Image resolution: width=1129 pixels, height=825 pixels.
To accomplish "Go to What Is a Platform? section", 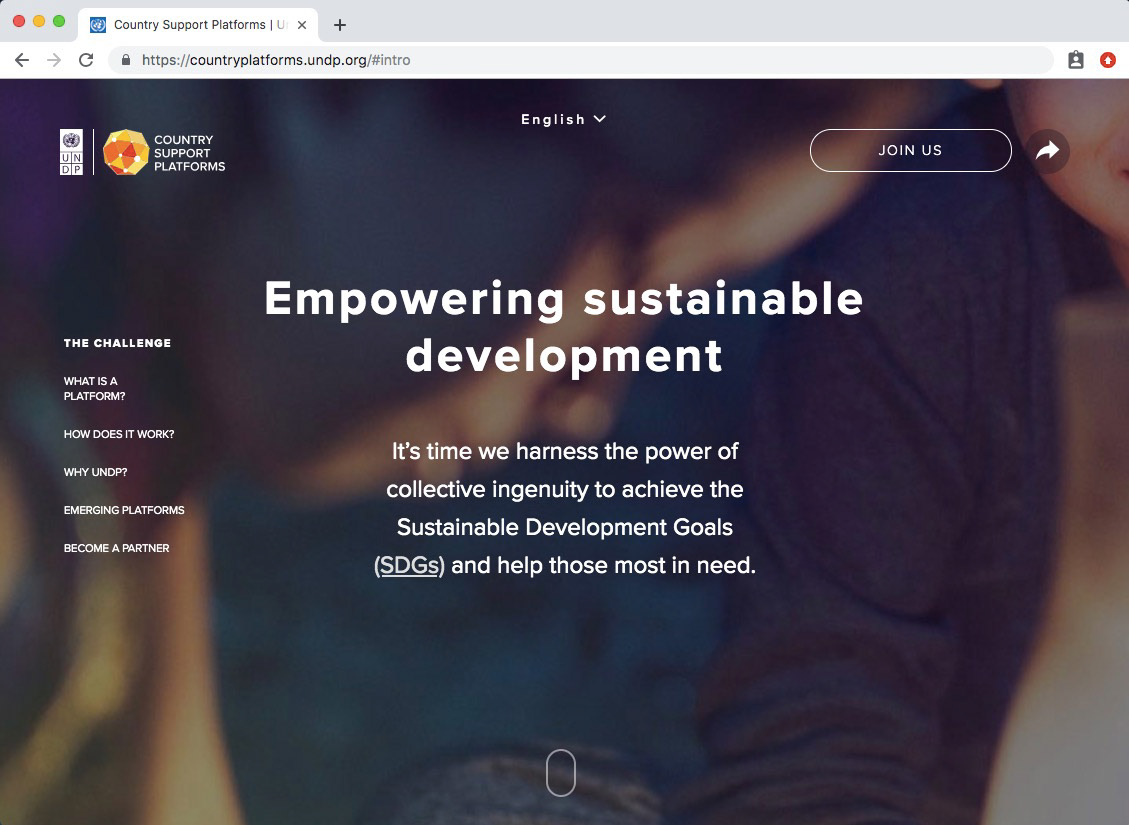I will click(x=94, y=389).
